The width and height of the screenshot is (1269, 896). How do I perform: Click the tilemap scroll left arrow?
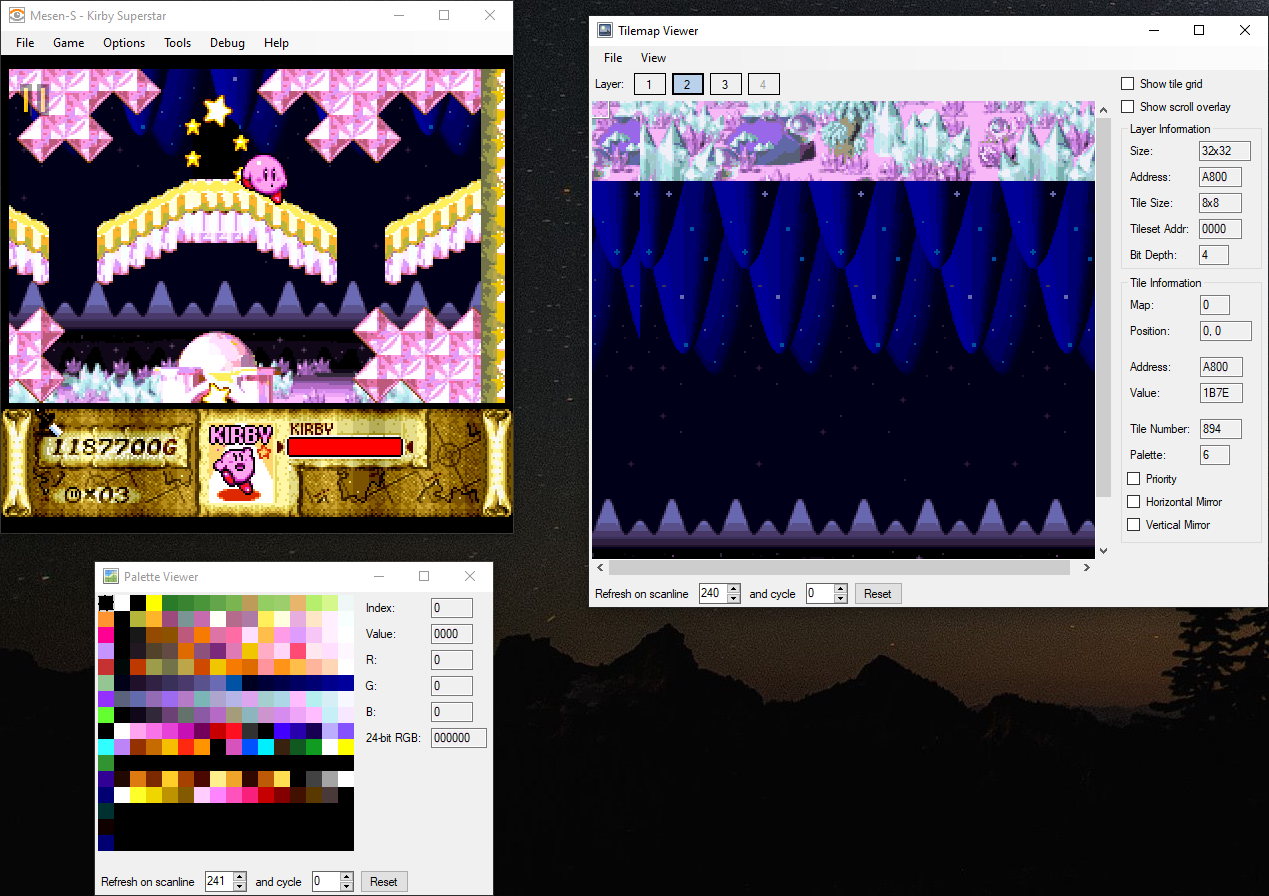(x=599, y=567)
